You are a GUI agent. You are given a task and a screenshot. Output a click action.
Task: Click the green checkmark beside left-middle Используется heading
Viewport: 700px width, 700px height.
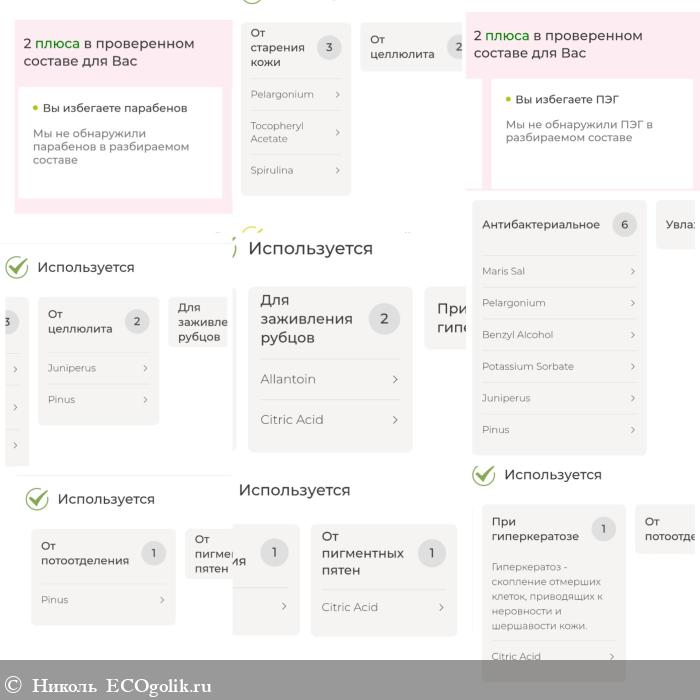[x=16, y=267]
